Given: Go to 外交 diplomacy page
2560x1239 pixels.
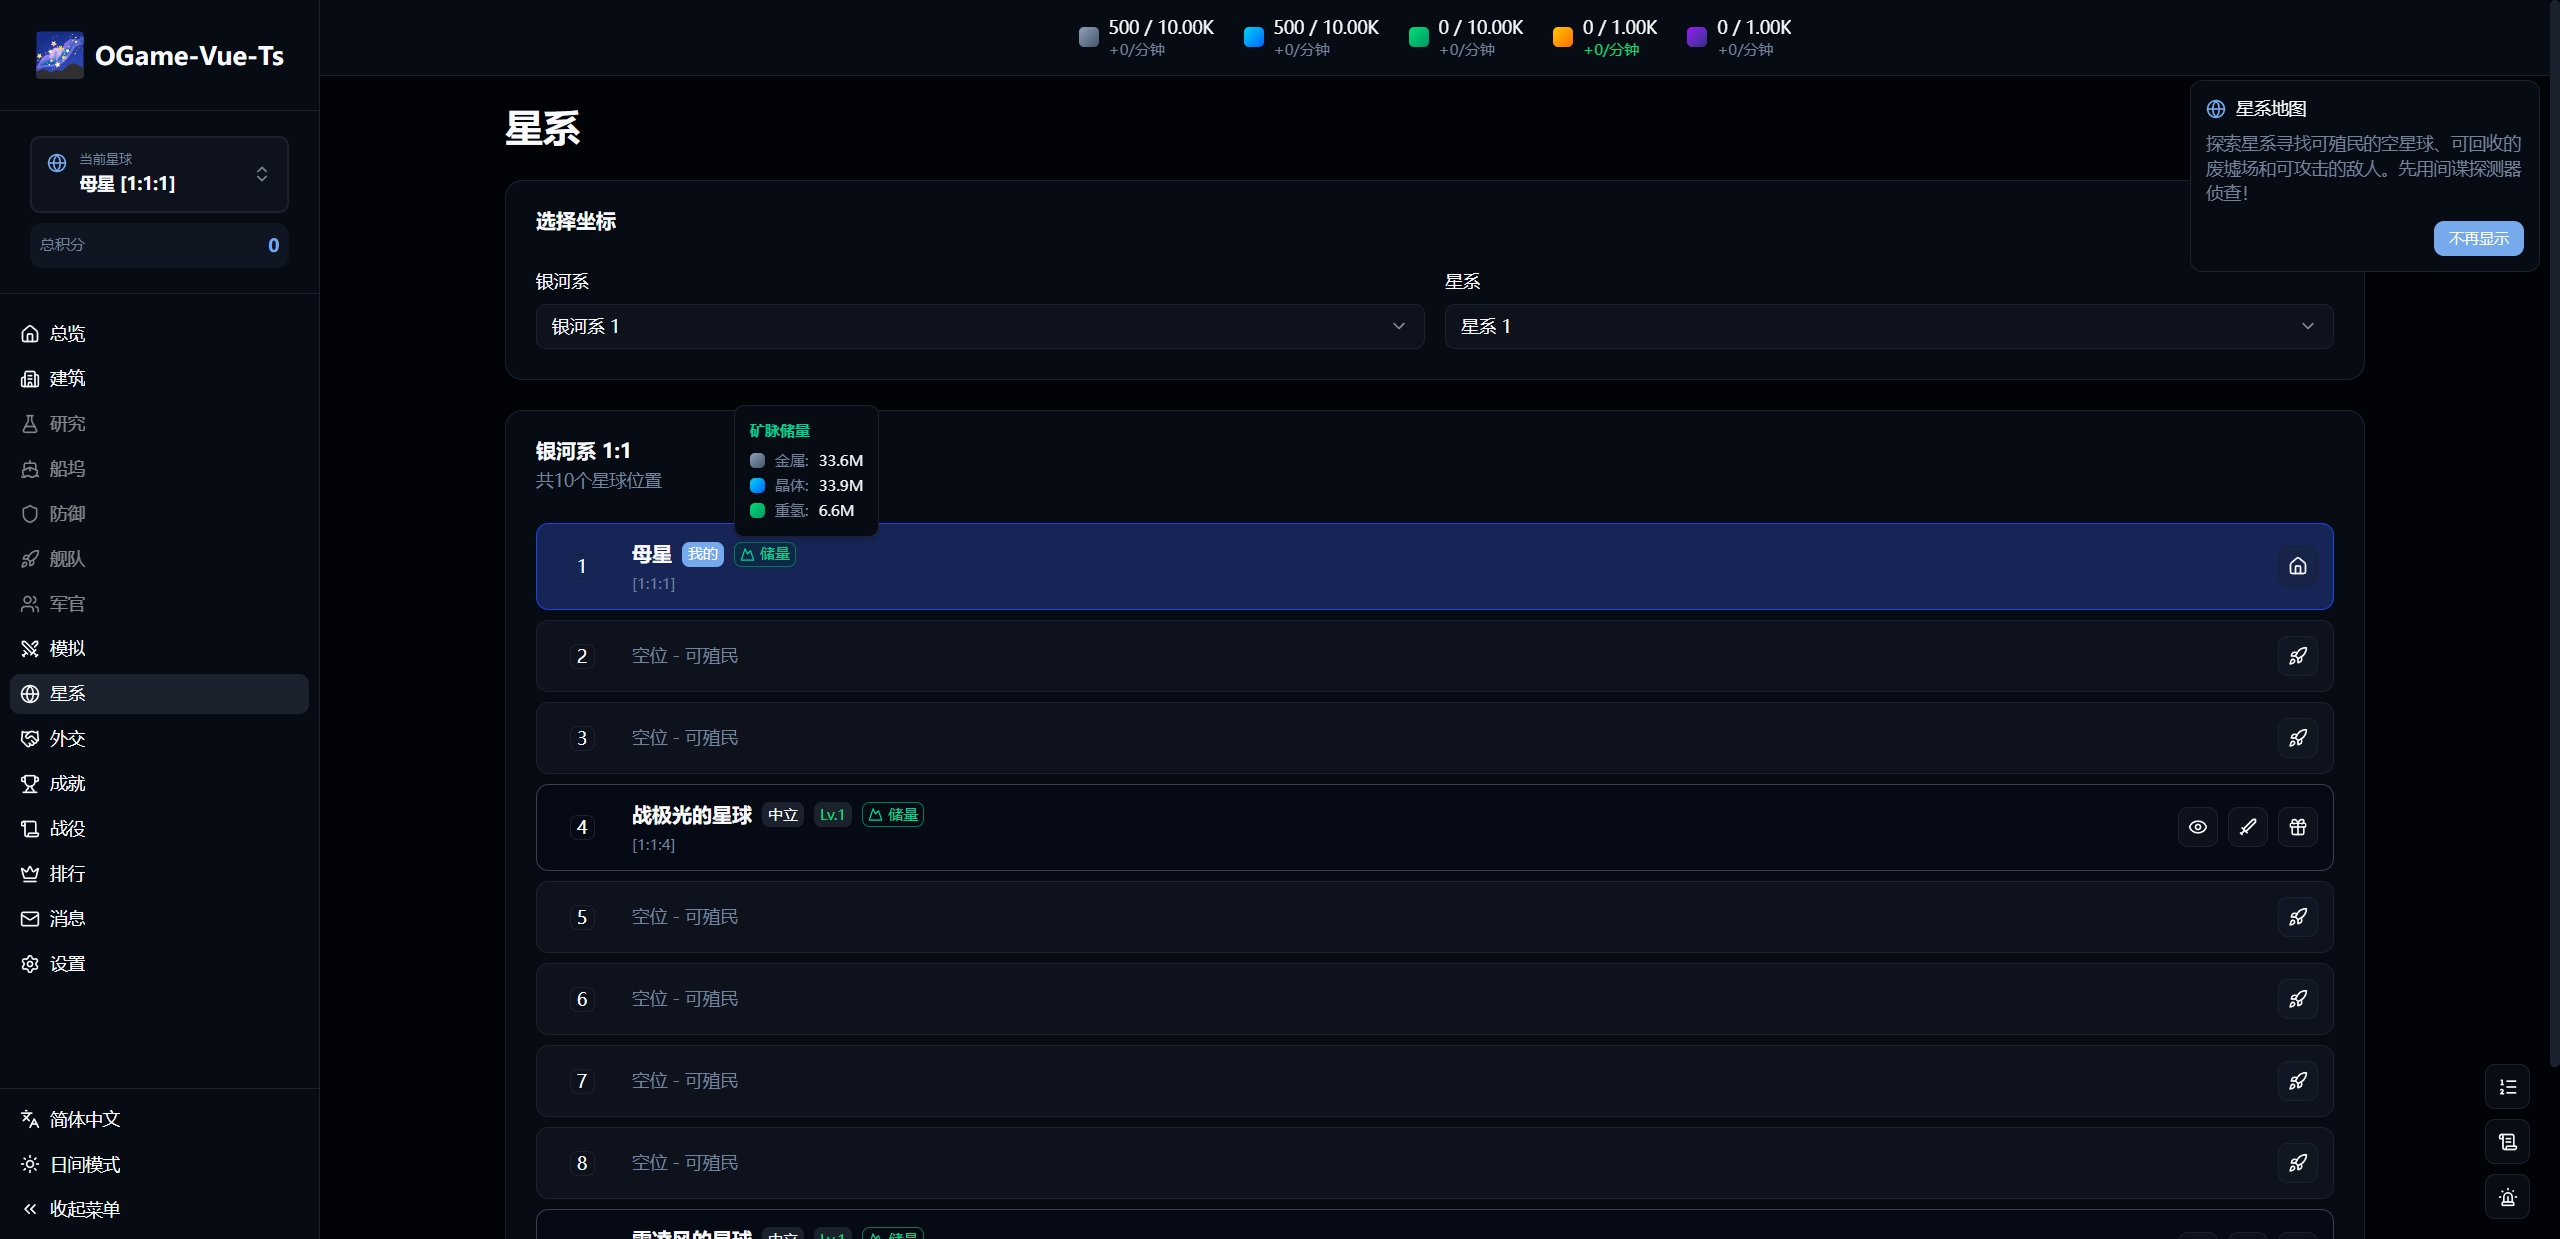Looking at the screenshot, I should click(67, 739).
